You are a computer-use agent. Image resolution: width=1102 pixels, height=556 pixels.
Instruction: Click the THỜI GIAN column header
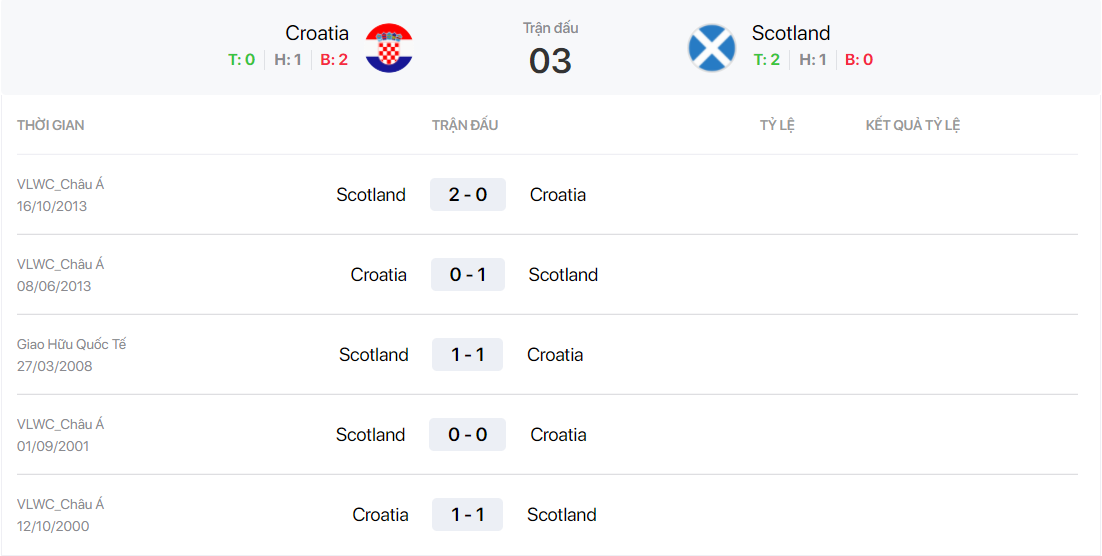tap(51, 125)
